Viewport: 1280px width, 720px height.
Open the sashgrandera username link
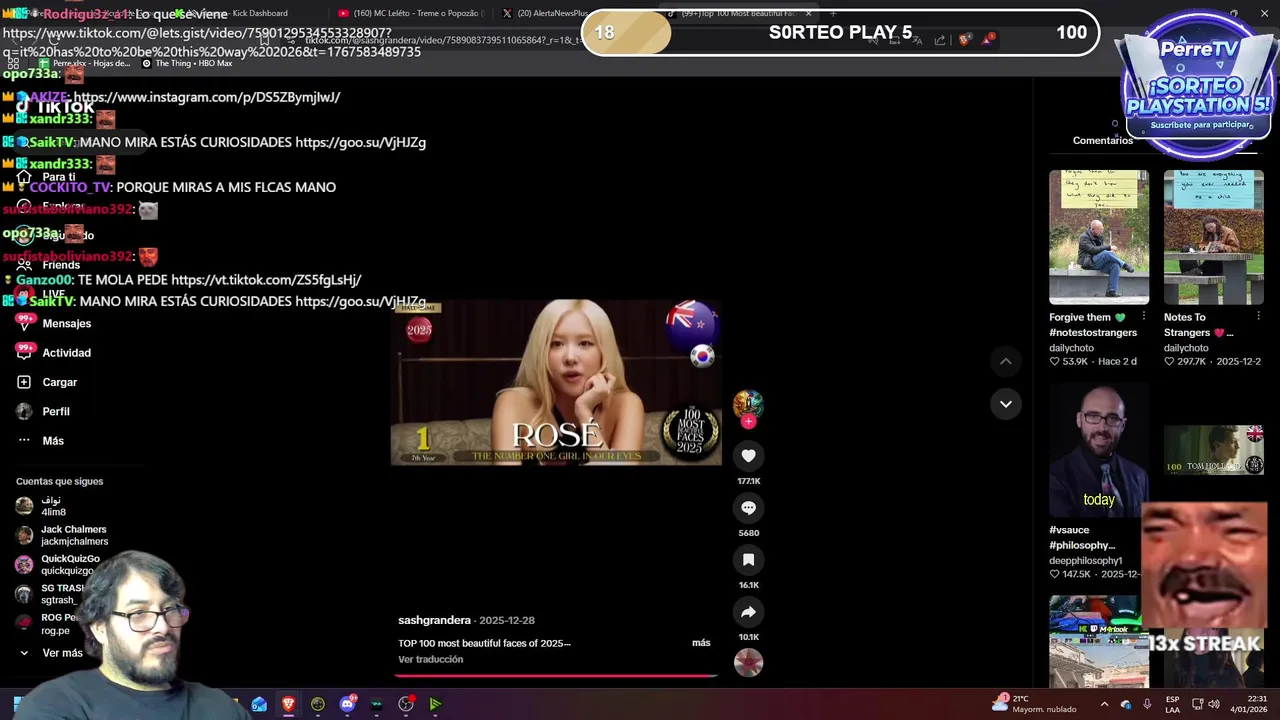point(434,620)
